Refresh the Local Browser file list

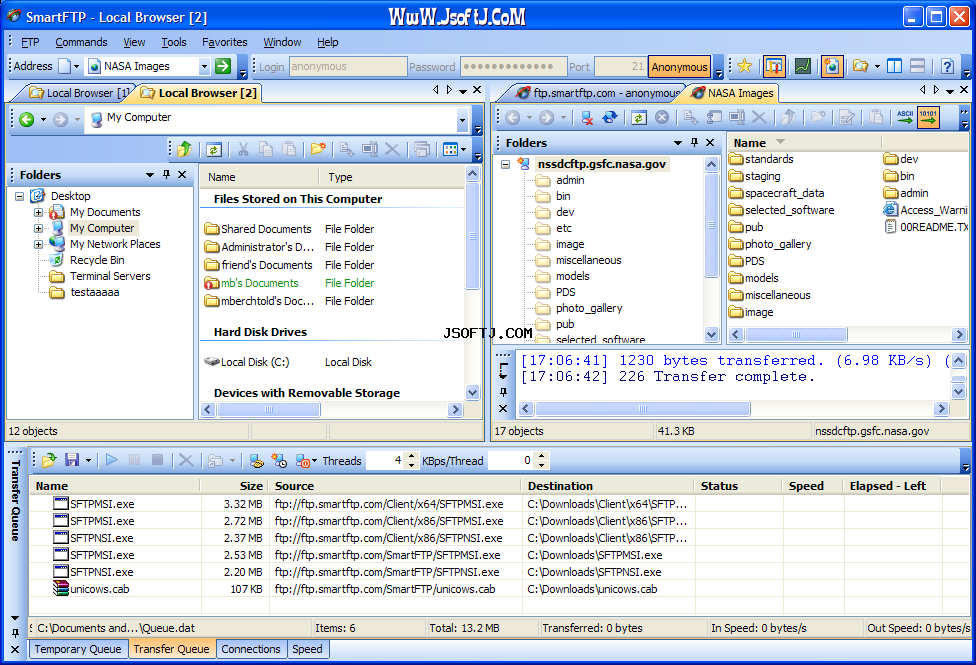pyautogui.click(x=214, y=149)
